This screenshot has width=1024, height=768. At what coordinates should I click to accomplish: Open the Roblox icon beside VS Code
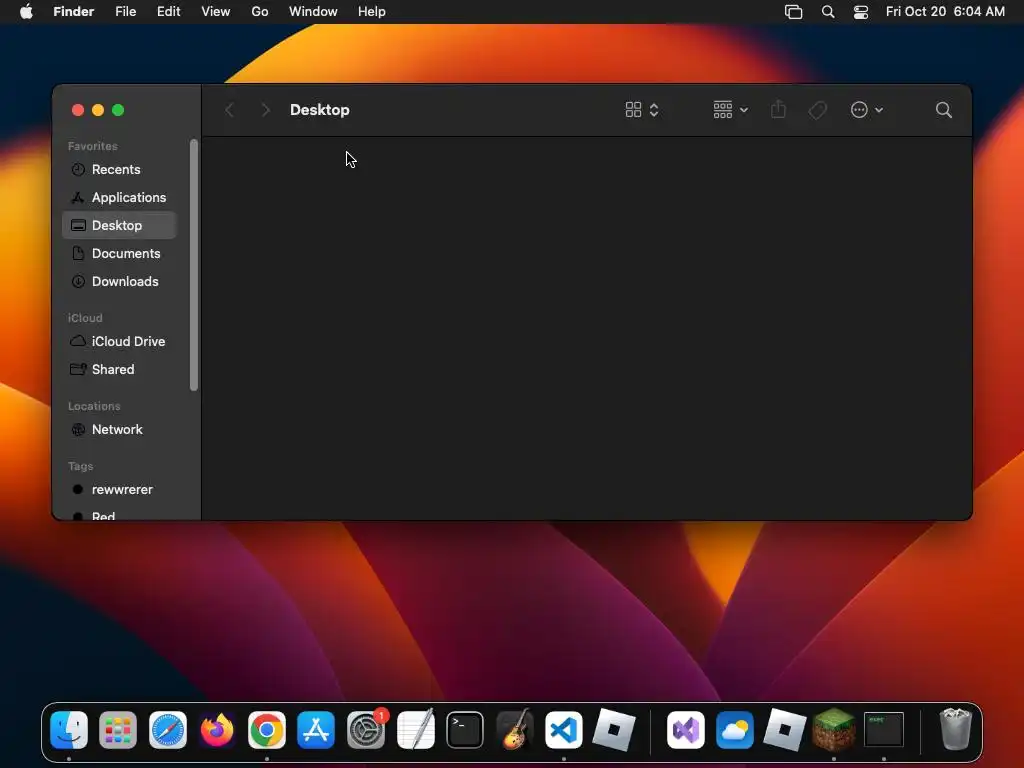(614, 729)
